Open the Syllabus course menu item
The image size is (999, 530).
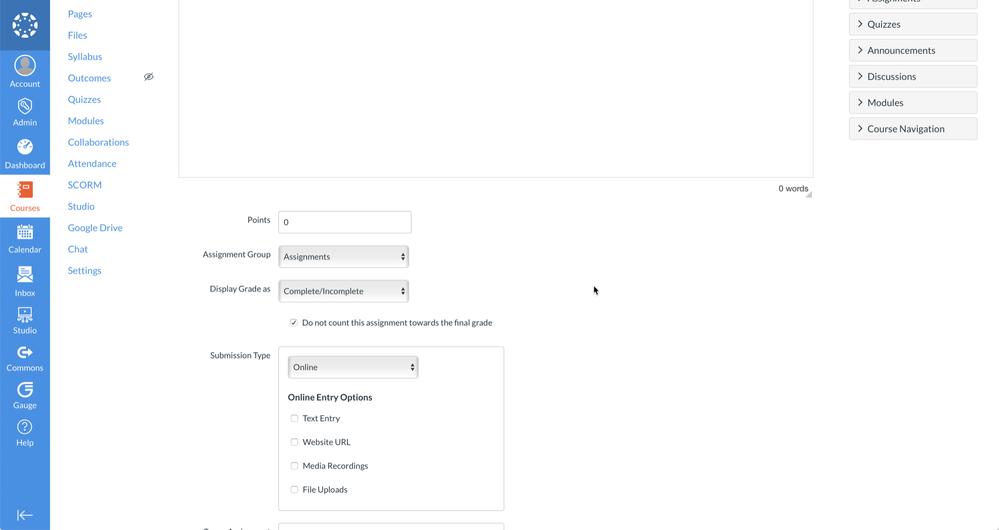point(85,57)
